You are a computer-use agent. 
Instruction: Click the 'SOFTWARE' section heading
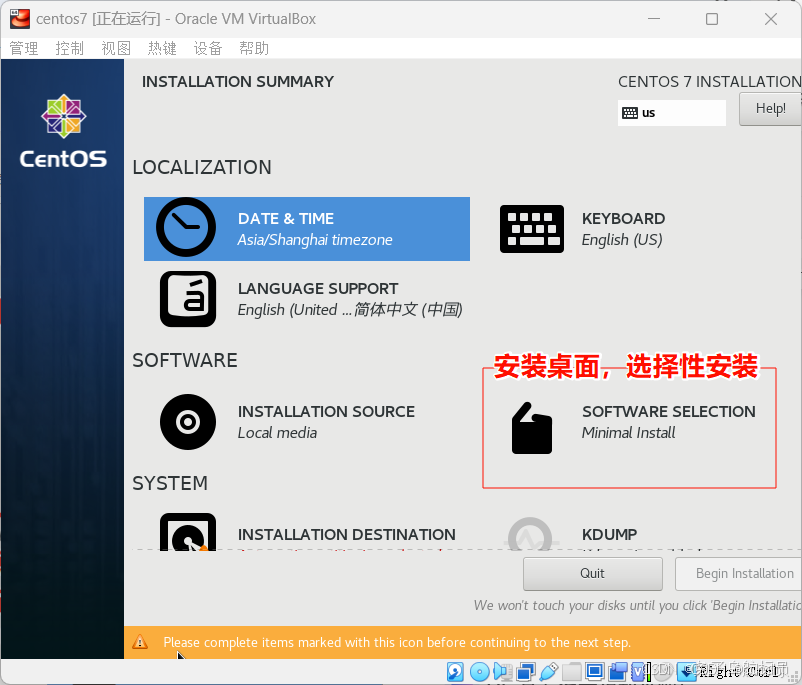pyautogui.click(x=185, y=360)
